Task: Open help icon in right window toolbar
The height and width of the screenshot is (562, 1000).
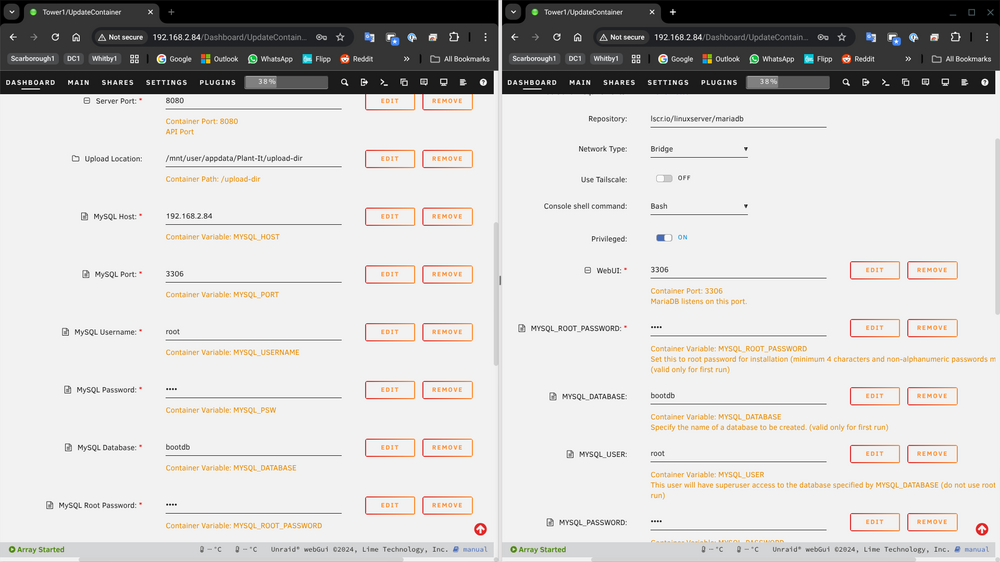Action: coord(985,82)
